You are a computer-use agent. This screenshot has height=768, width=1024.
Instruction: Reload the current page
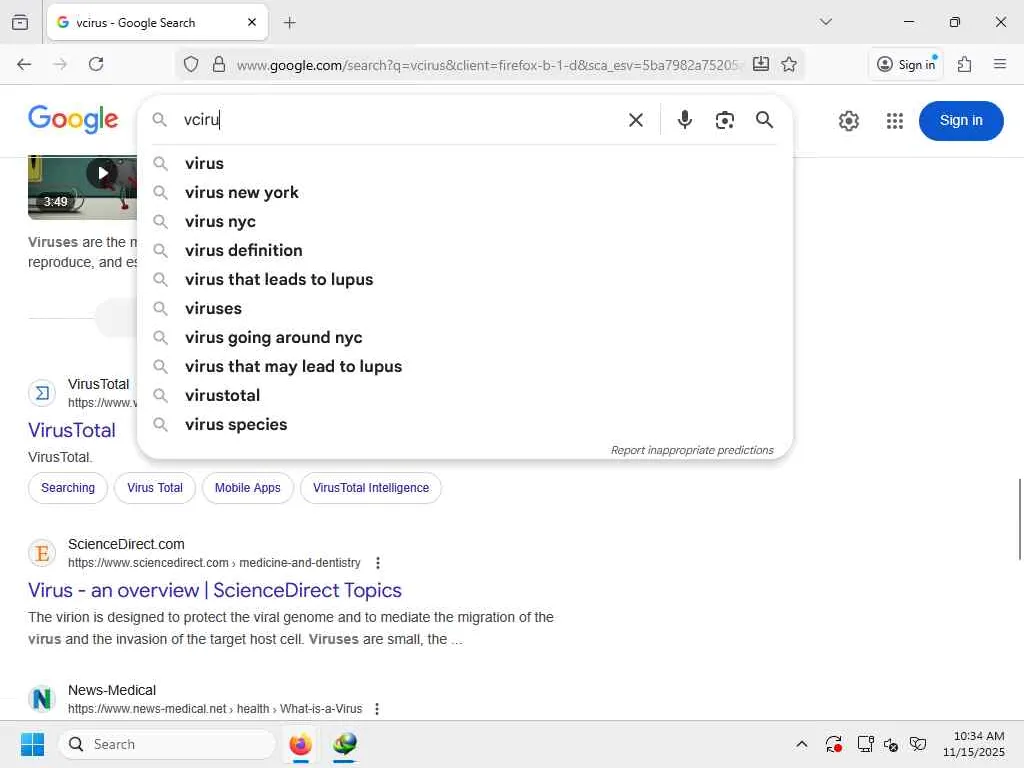click(x=96, y=64)
